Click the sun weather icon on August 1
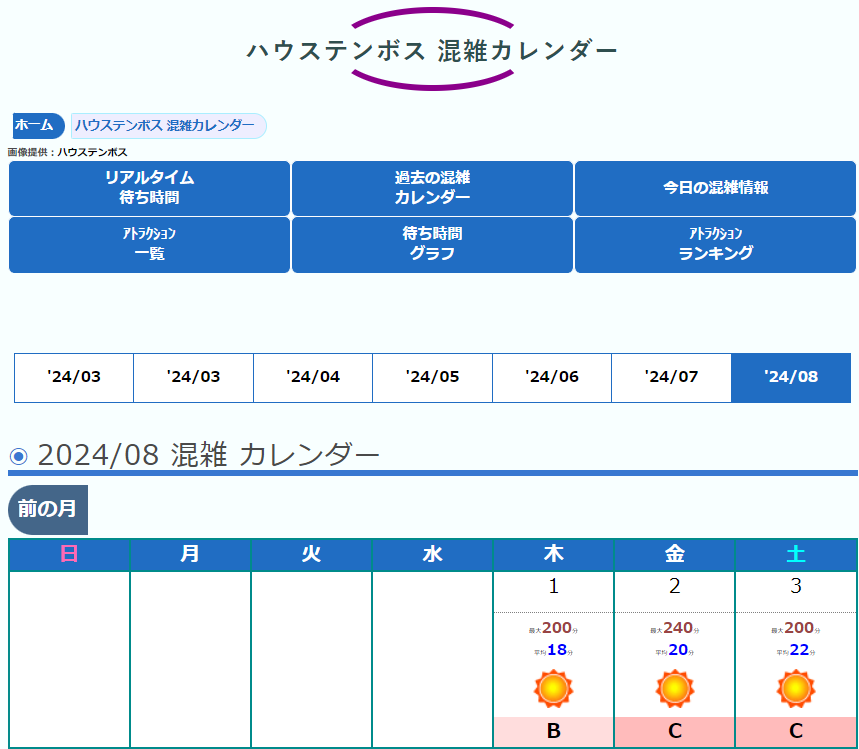 [553, 689]
